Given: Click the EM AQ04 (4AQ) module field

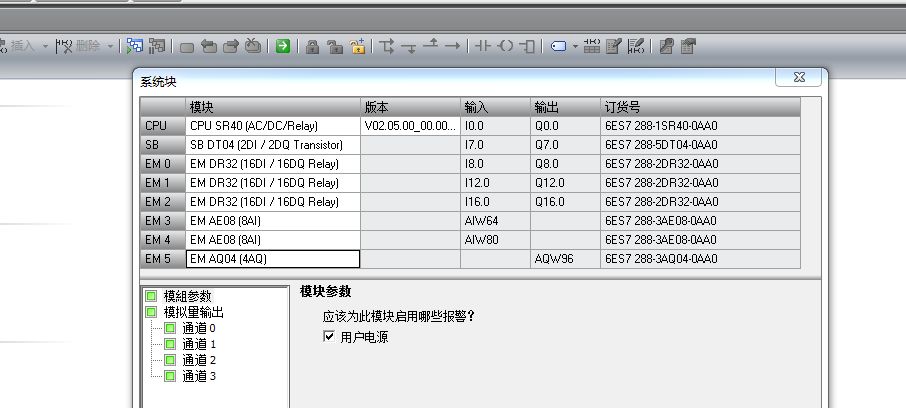Looking at the screenshot, I should (272, 259).
